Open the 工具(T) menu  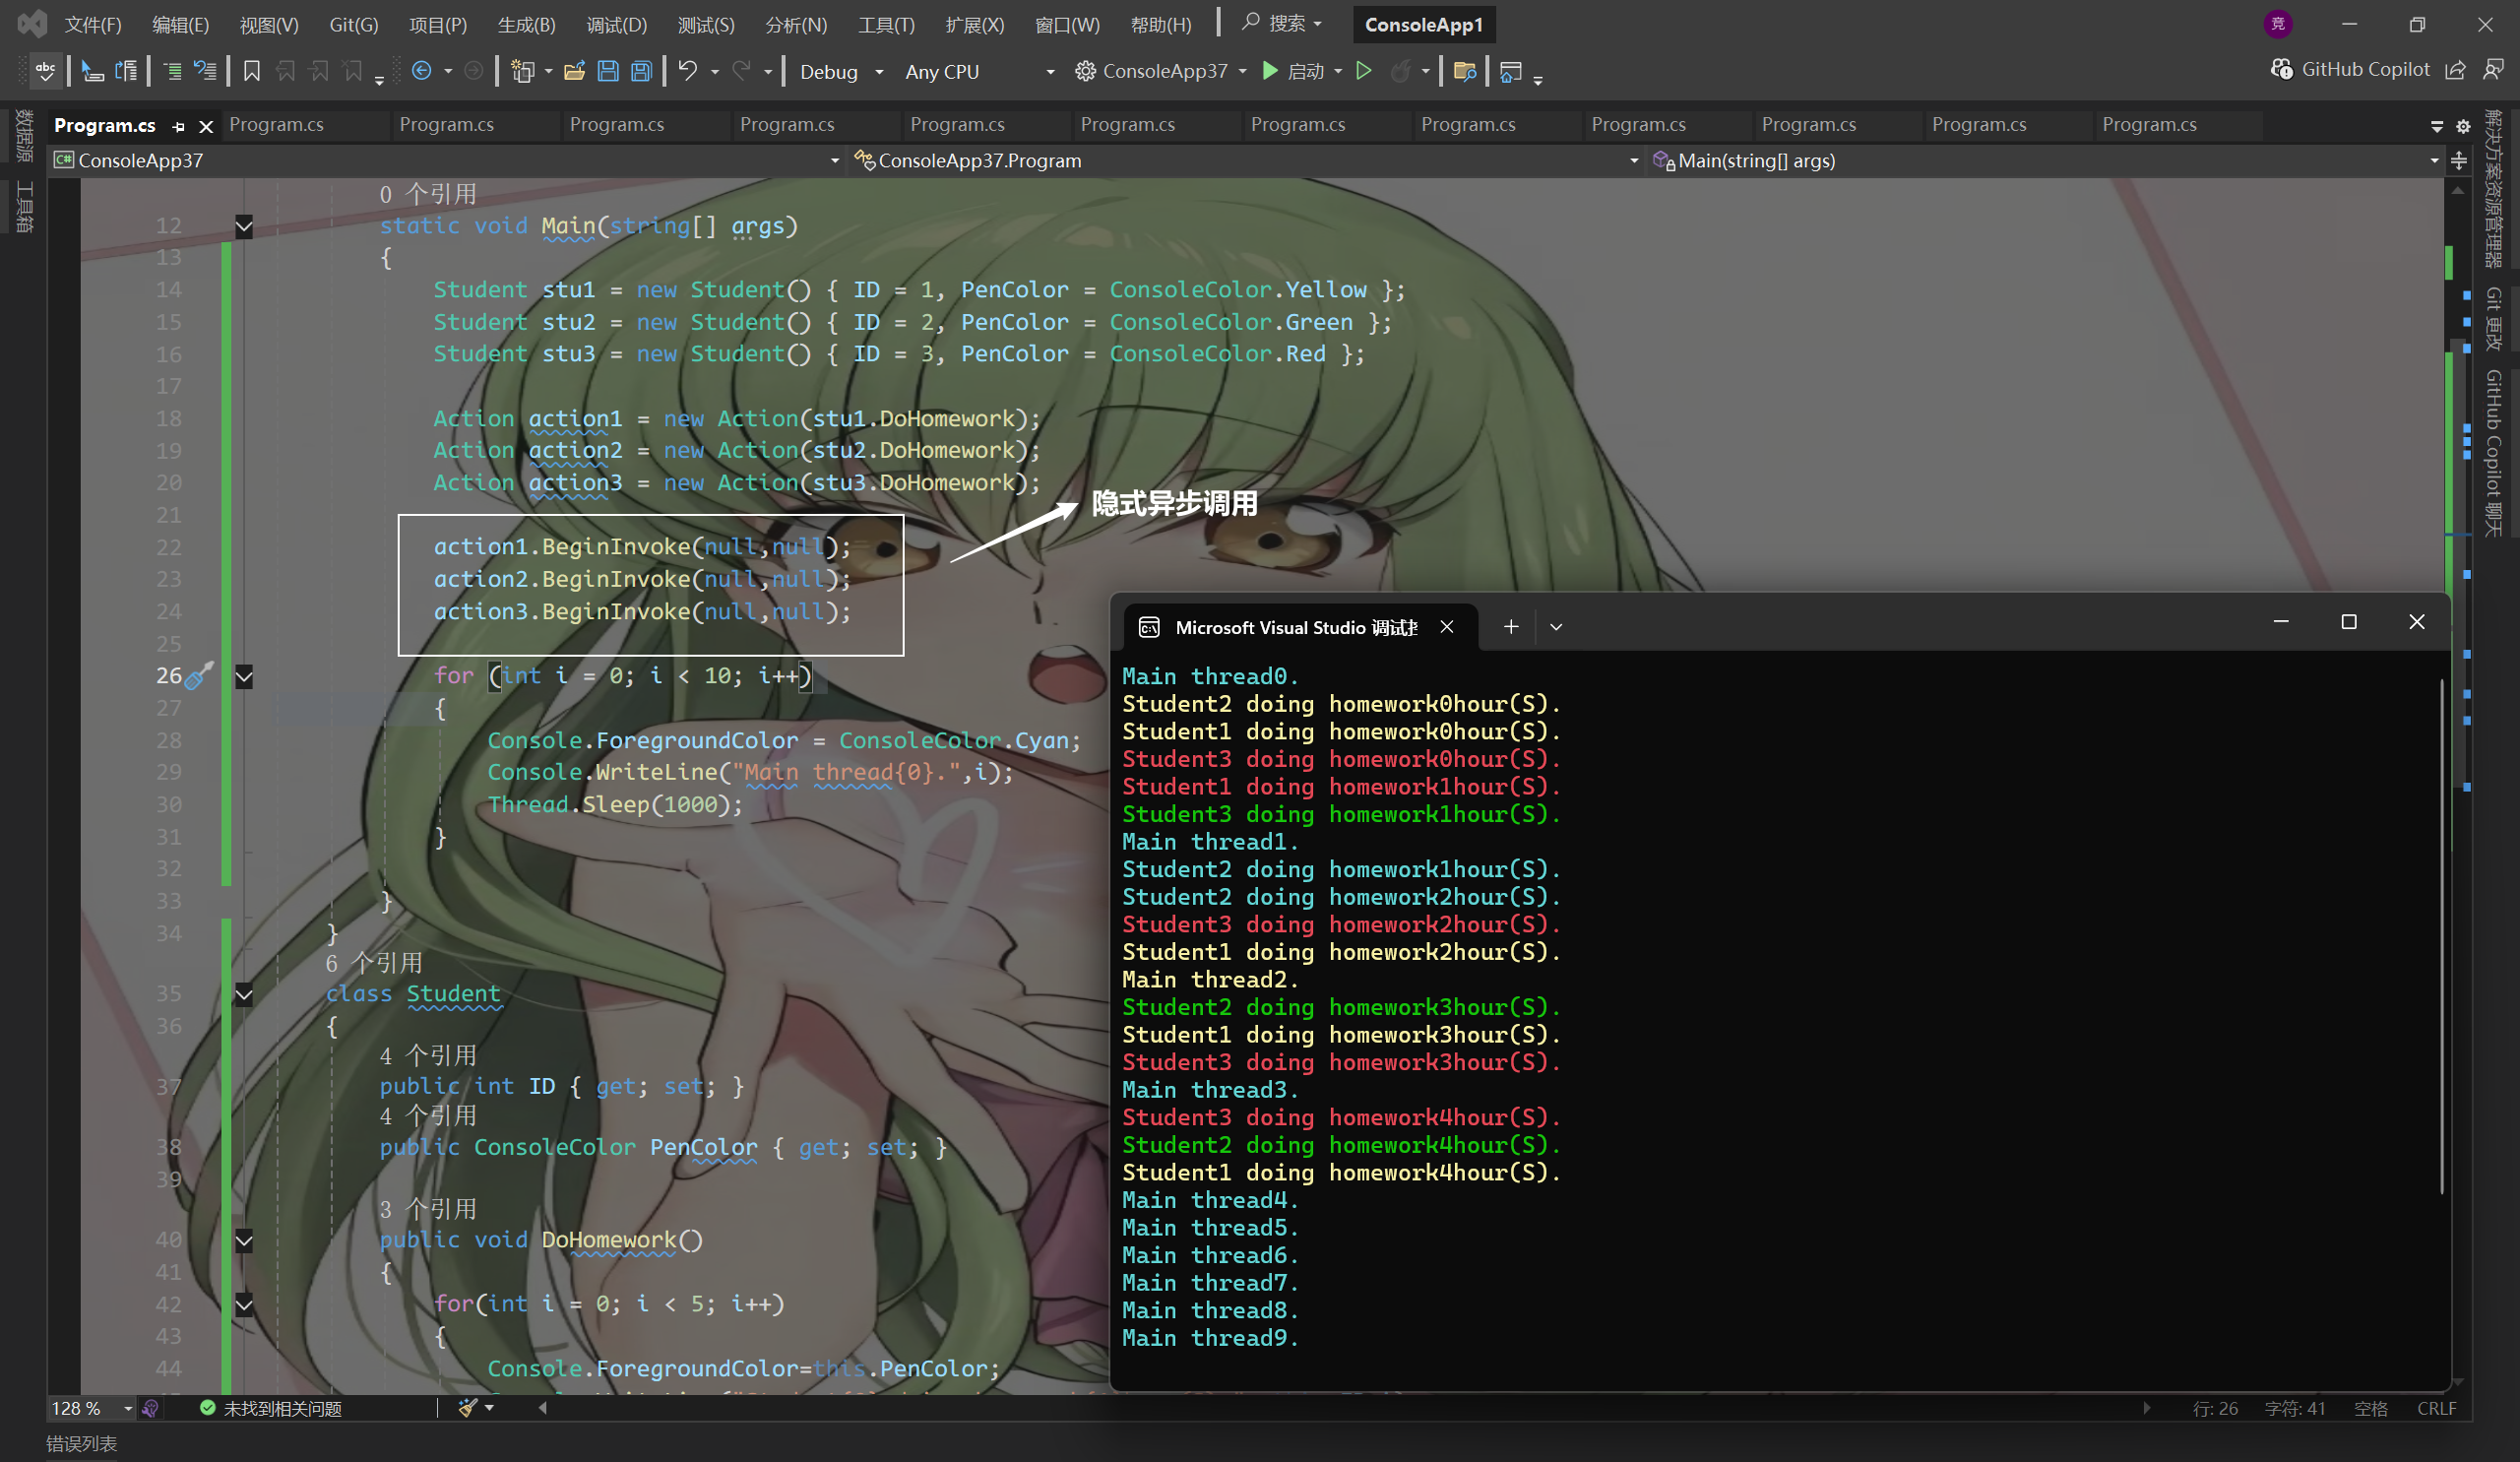[886, 24]
